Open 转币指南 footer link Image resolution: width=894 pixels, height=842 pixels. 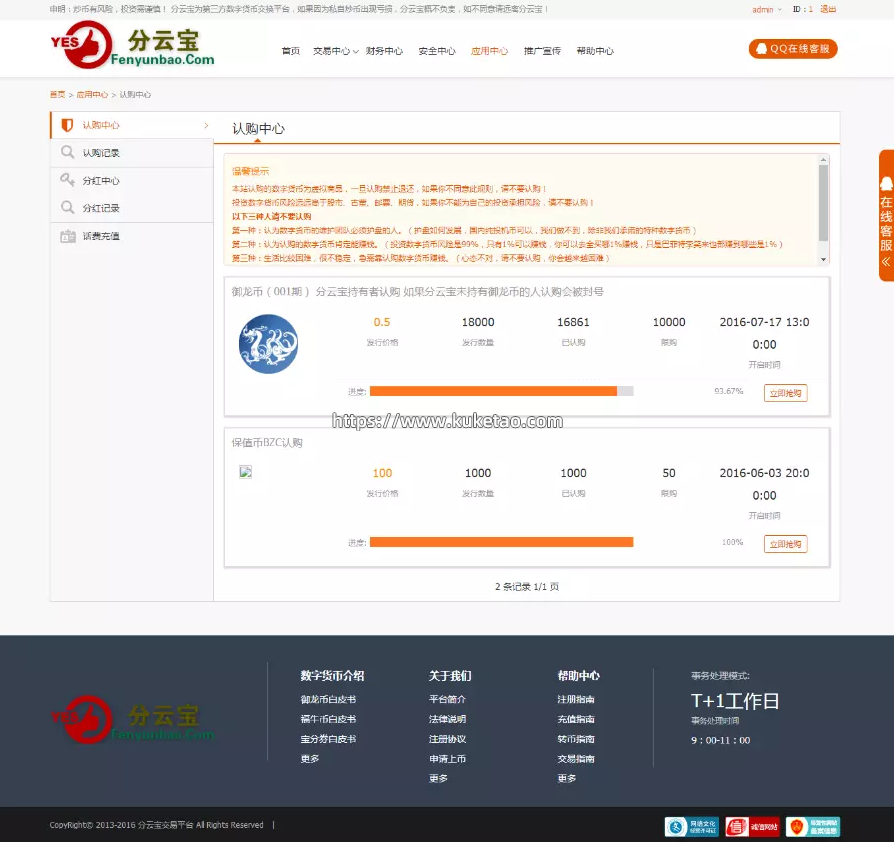pyautogui.click(x=576, y=739)
